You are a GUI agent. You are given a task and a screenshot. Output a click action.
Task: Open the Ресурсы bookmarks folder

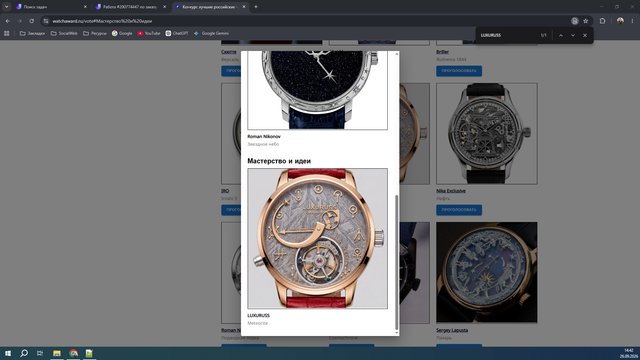coord(95,33)
